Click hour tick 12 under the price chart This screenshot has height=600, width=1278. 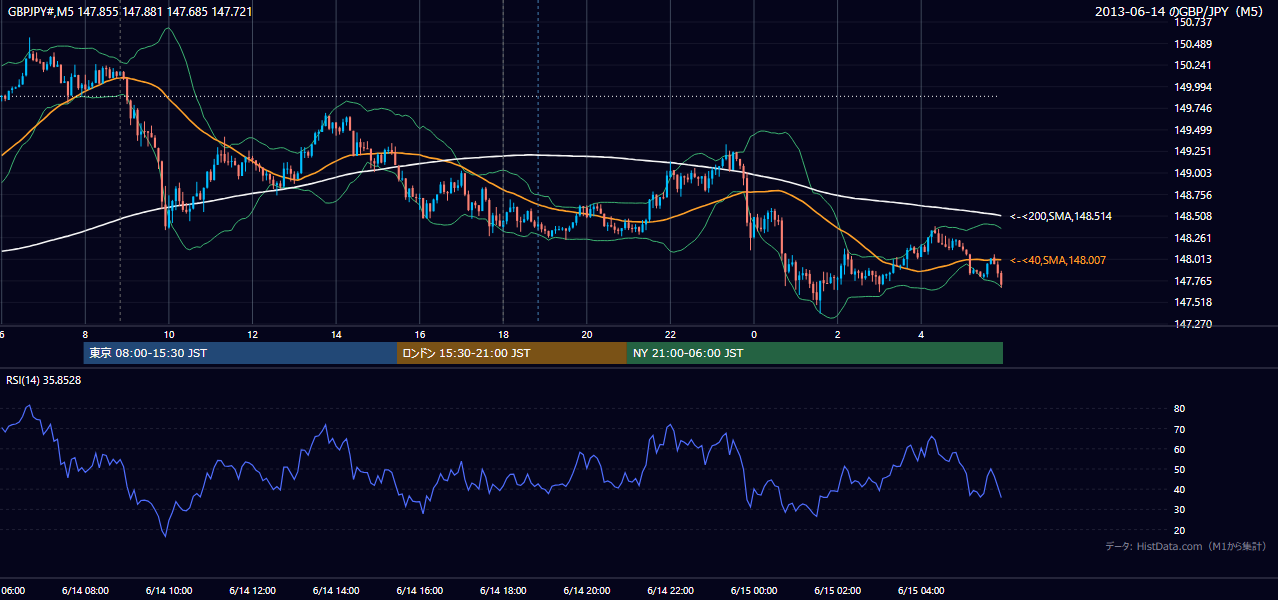(x=252, y=334)
